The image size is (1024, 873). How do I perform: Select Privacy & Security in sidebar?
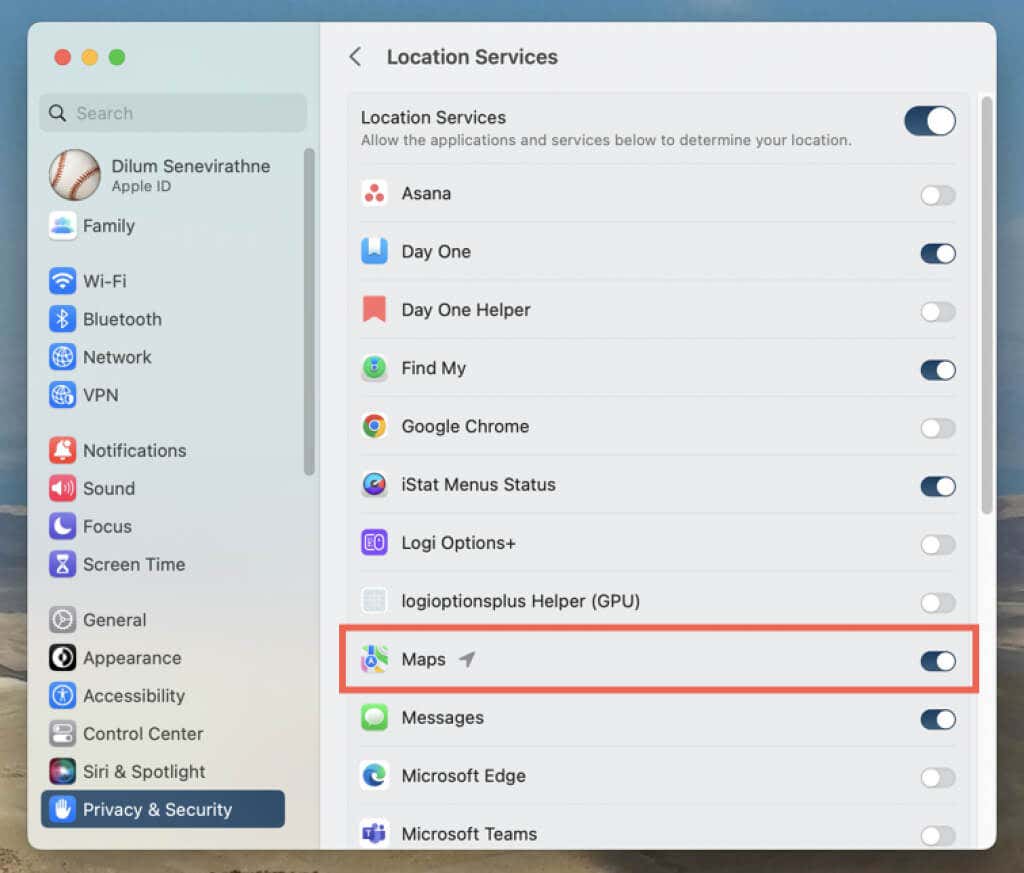tap(163, 810)
